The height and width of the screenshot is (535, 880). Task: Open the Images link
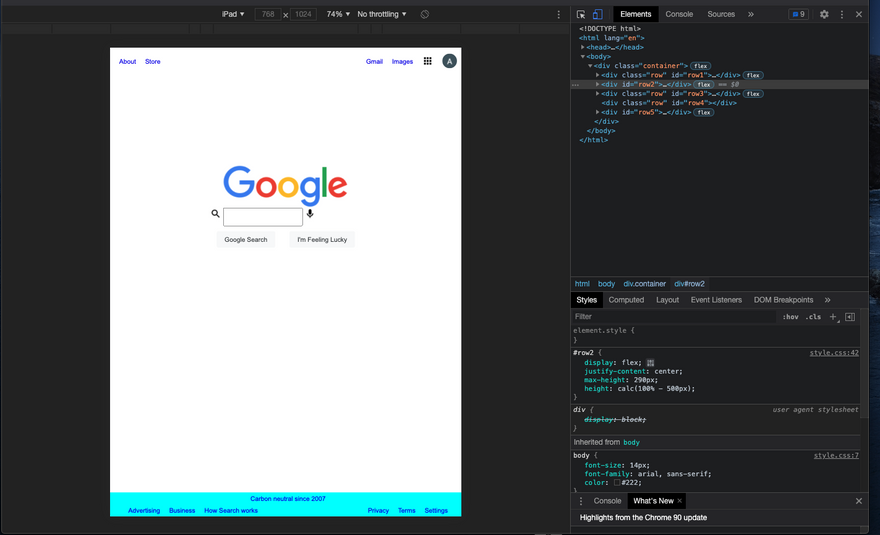tap(402, 62)
